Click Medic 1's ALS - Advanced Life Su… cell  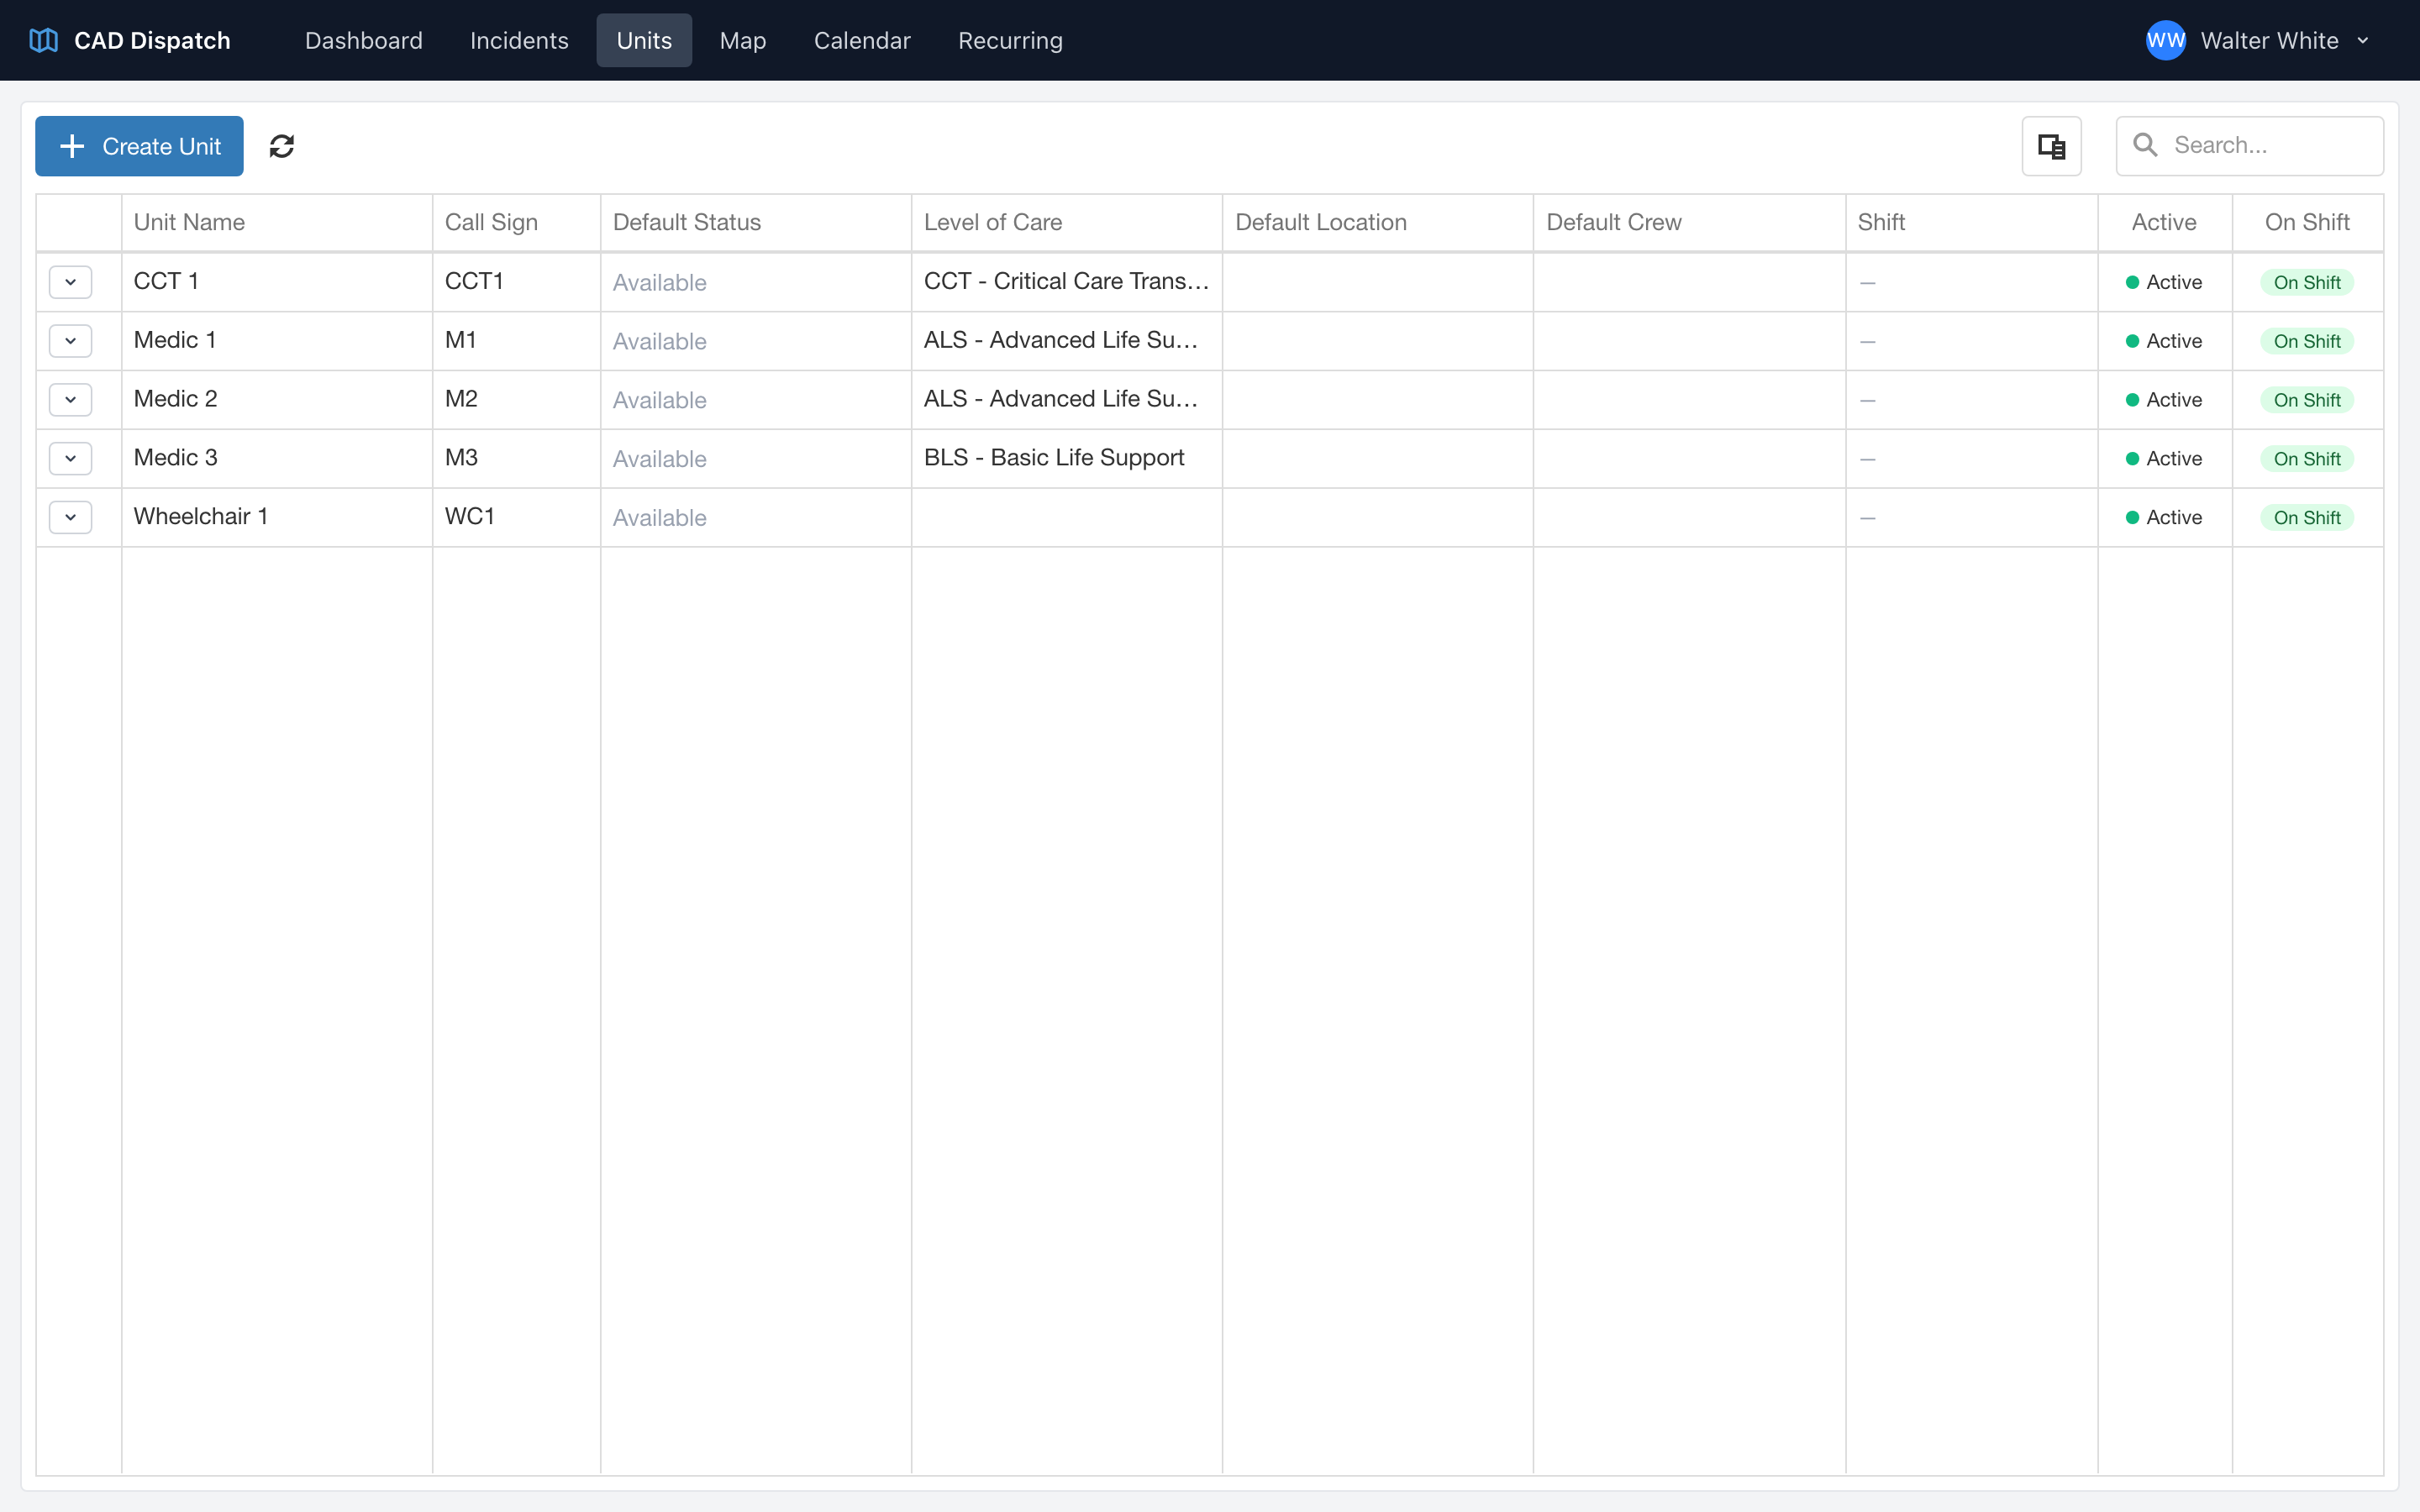1067,341
